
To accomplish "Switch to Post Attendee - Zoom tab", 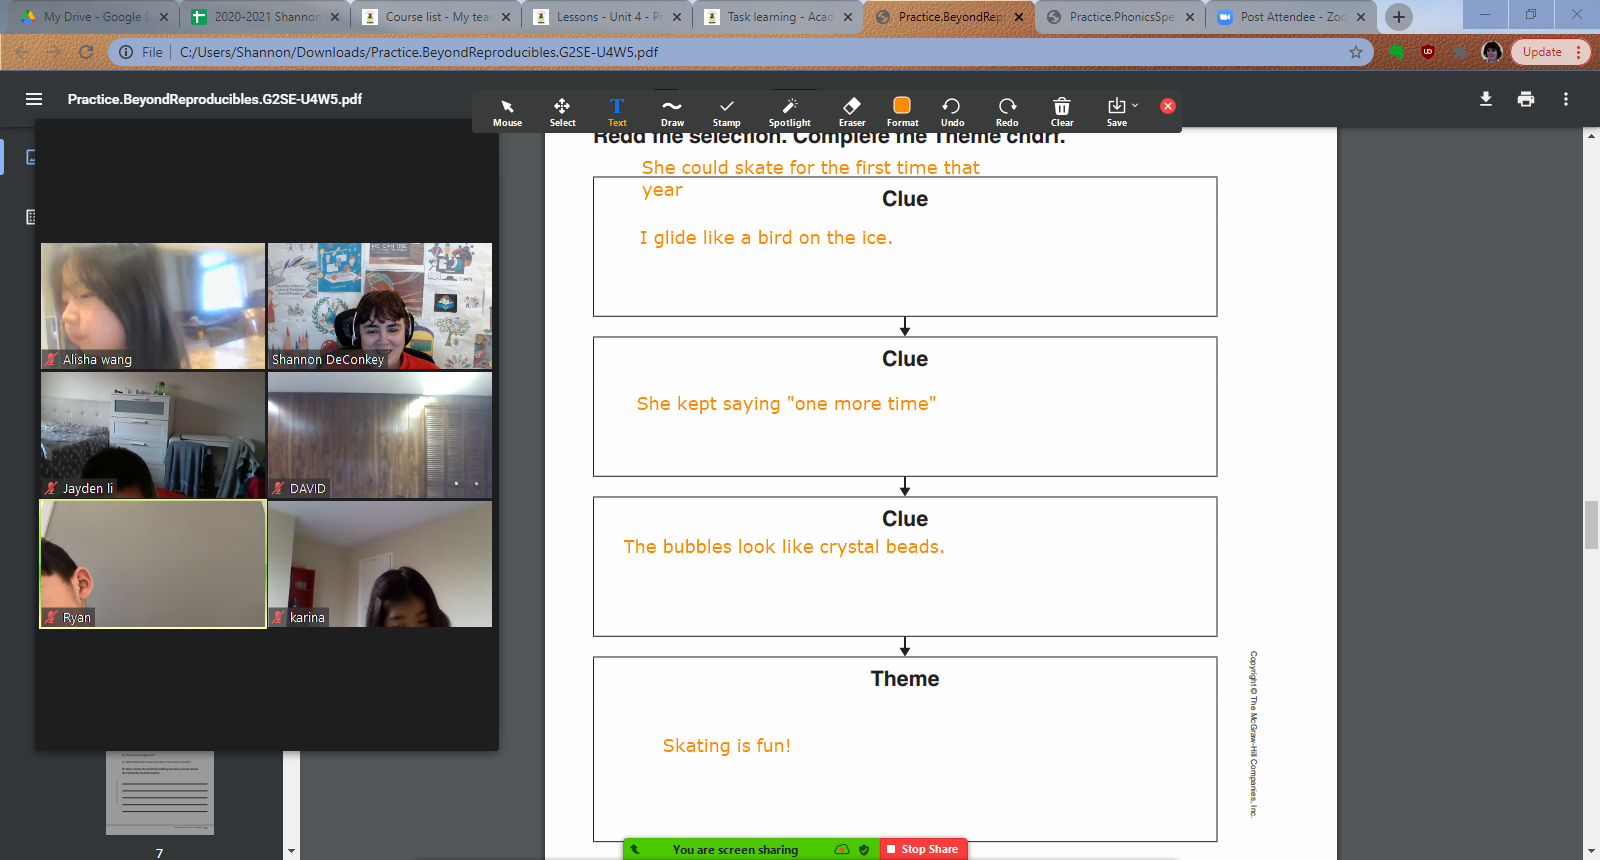I will [x=1291, y=17].
